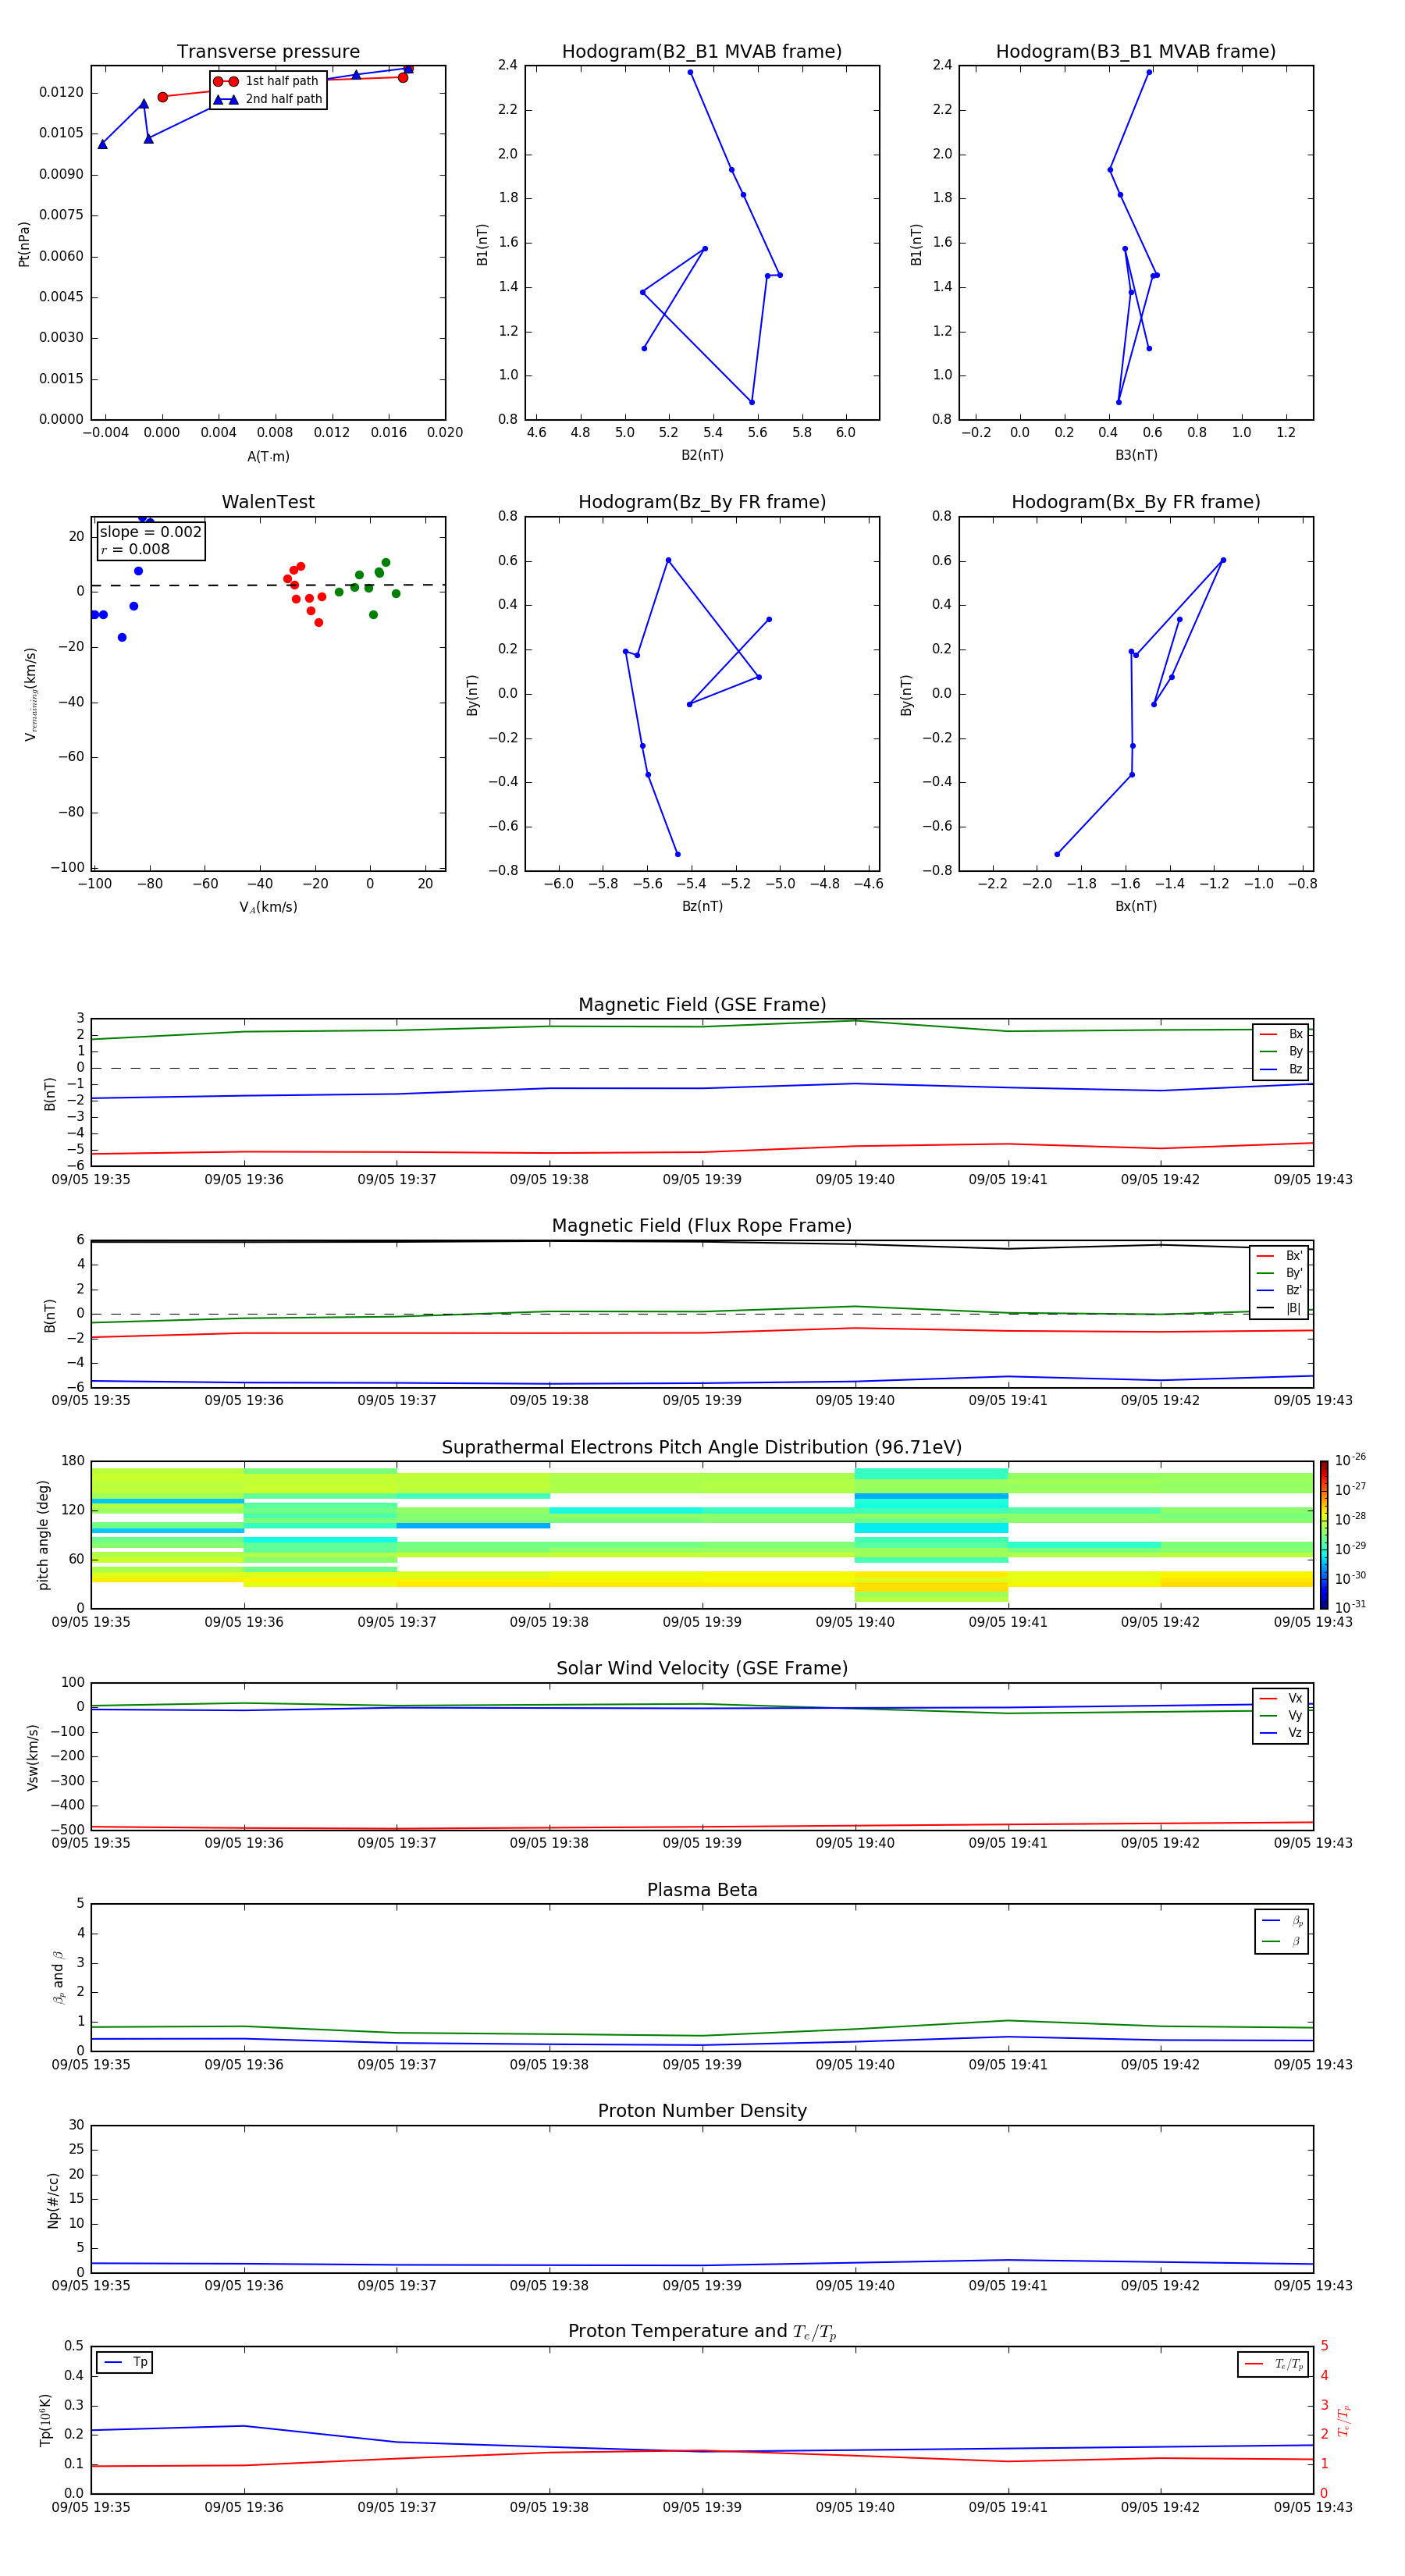1405x2576 pixels.
Task: Click 'Proton Number Density' plot title
Action: pyautogui.click(x=702, y=2111)
